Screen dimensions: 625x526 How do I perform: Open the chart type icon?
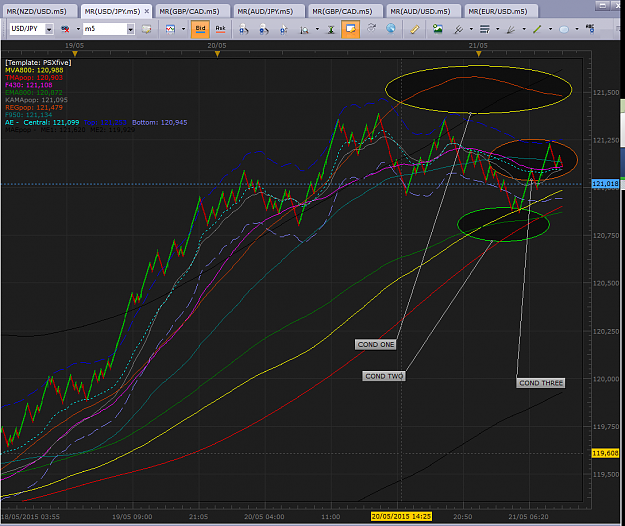click(x=170, y=29)
